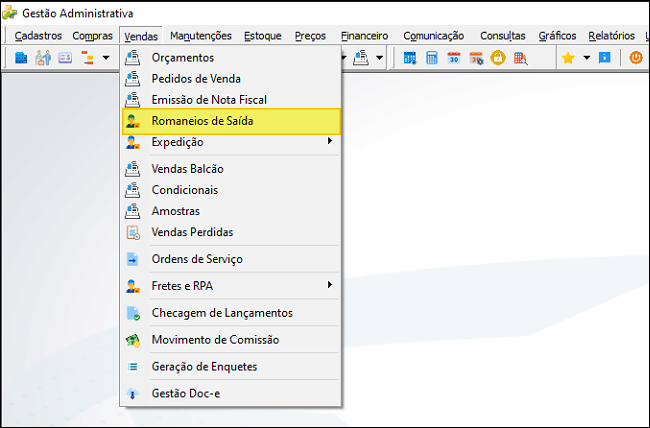This screenshot has height=428, width=650.
Task: Click the blue info square icon
Action: (605, 58)
